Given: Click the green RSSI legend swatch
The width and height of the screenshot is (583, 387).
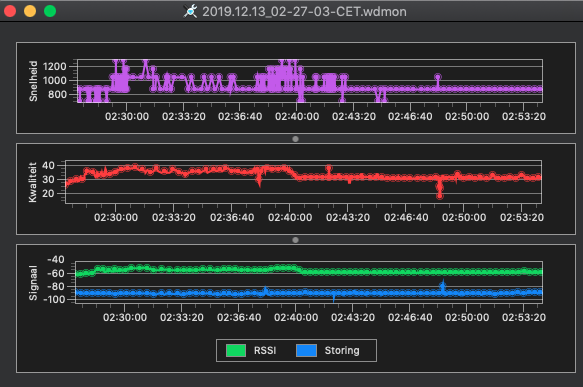Looking at the screenshot, I should 236,350.
